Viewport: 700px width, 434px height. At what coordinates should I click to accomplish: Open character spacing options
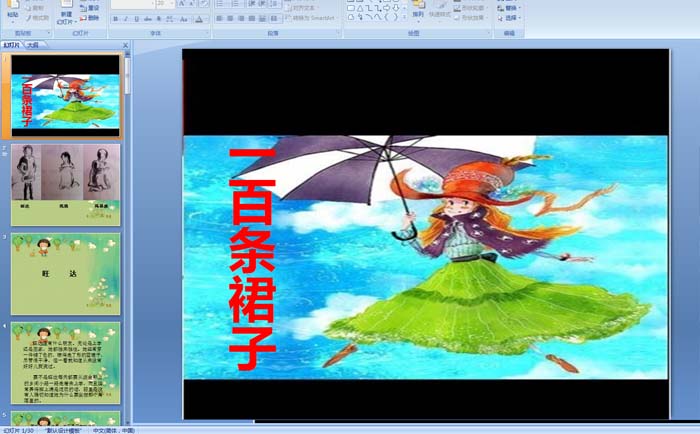click(170, 19)
